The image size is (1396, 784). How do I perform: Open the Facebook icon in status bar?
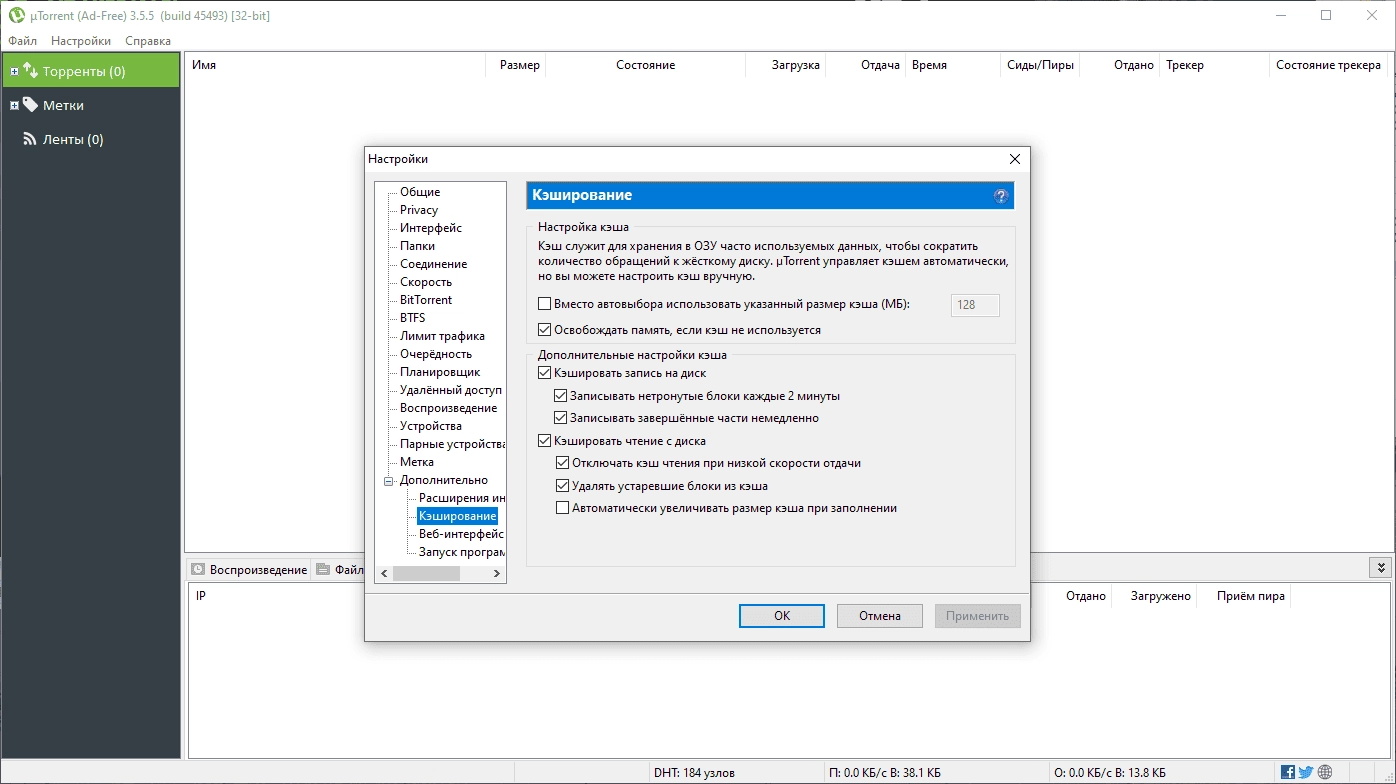(1288, 772)
